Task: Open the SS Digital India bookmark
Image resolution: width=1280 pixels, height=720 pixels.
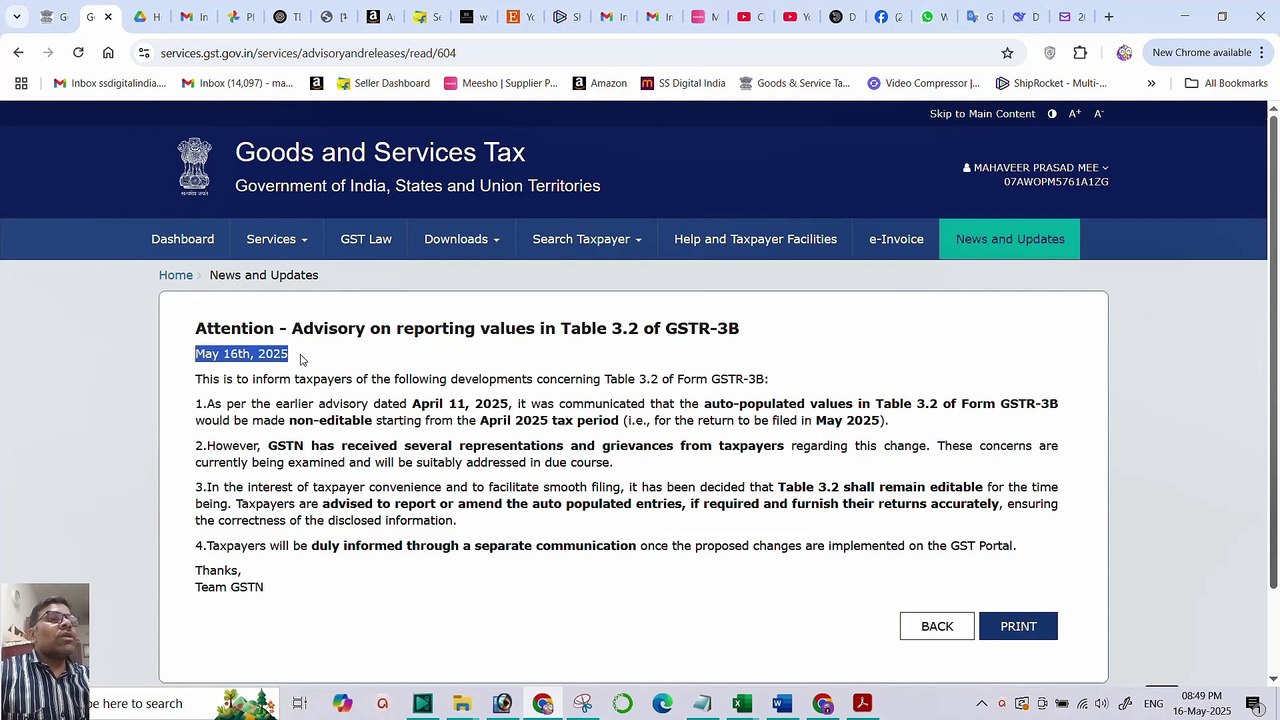Action: click(683, 83)
